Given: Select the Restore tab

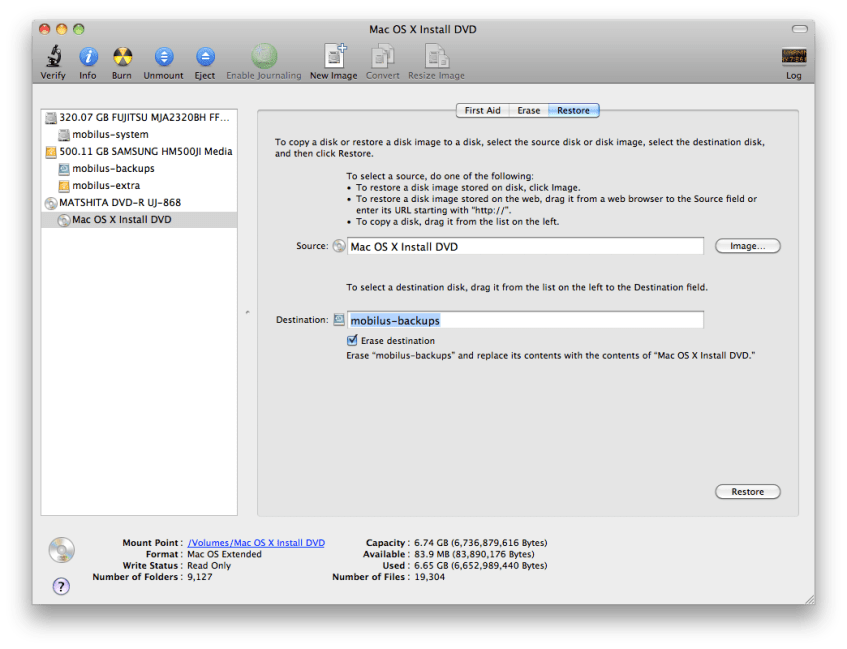Looking at the screenshot, I should click(x=574, y=110).
